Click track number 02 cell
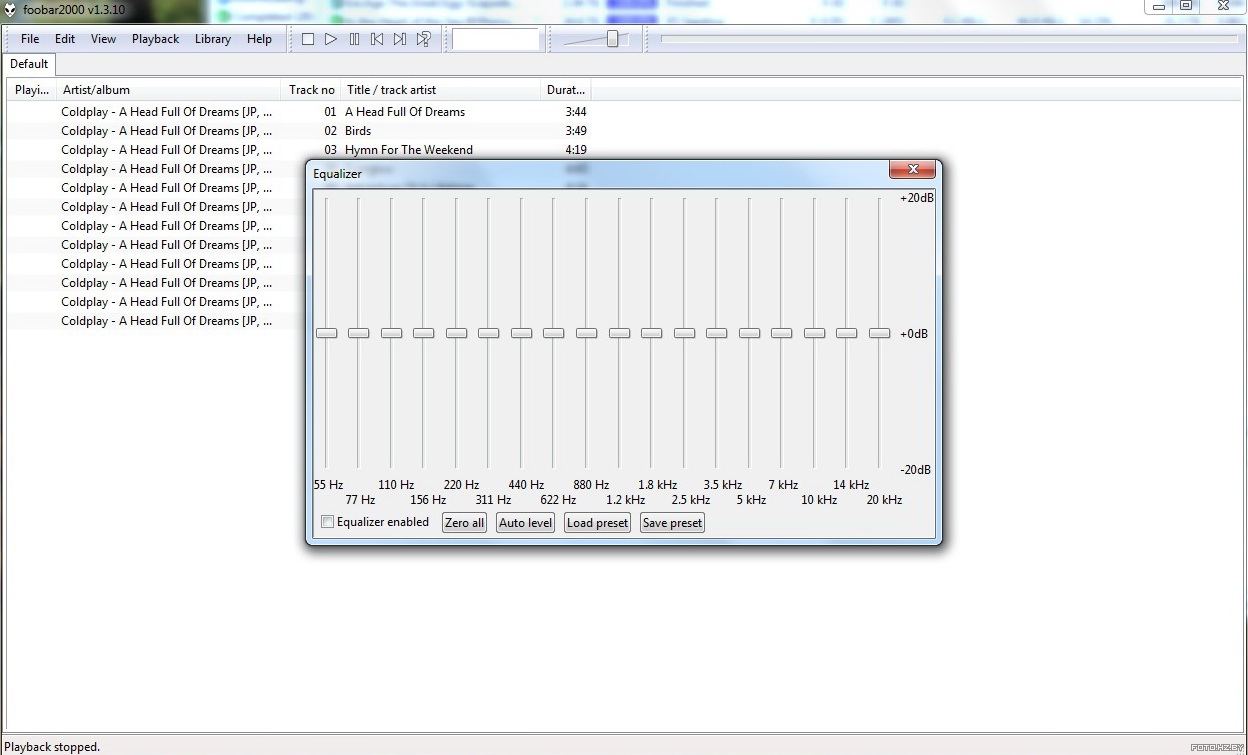1248x755 pixels. (330, 131)
